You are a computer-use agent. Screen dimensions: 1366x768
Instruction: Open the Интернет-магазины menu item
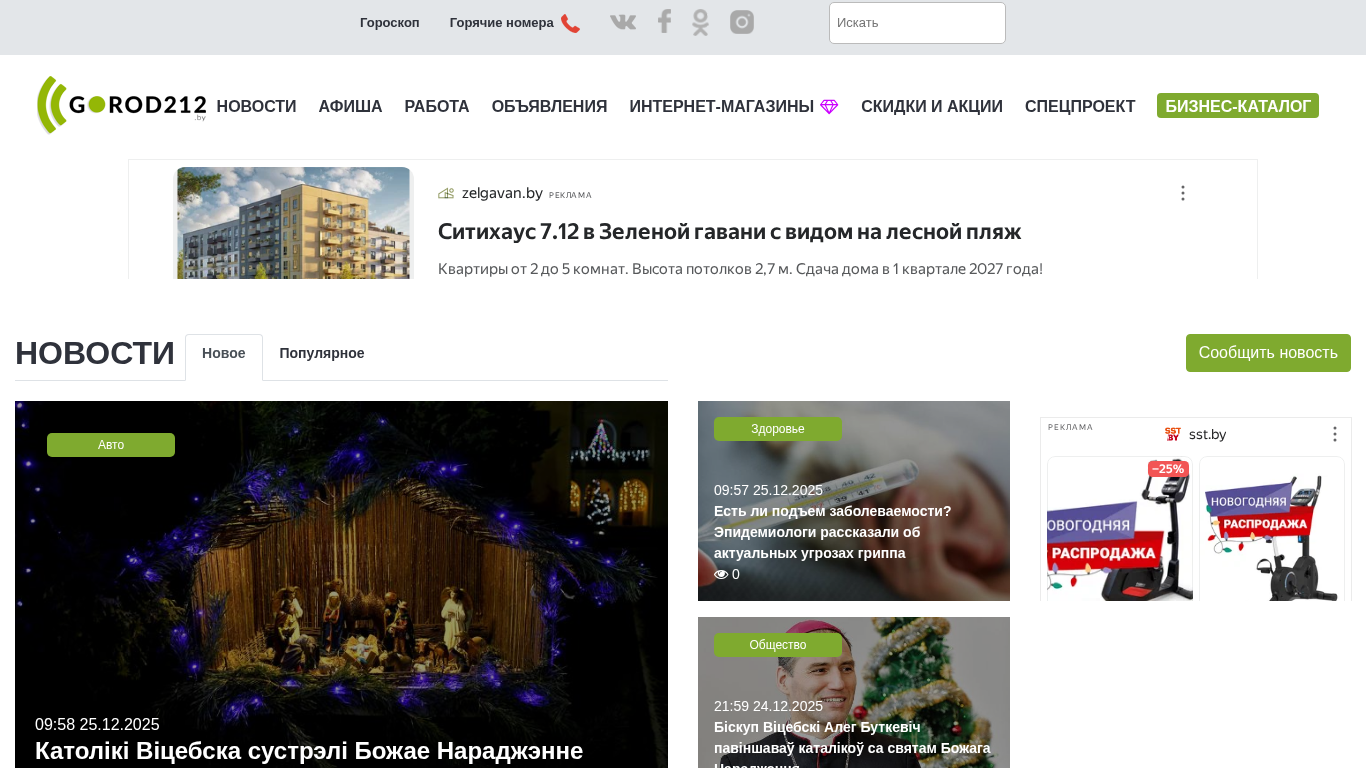coord(722,107)
